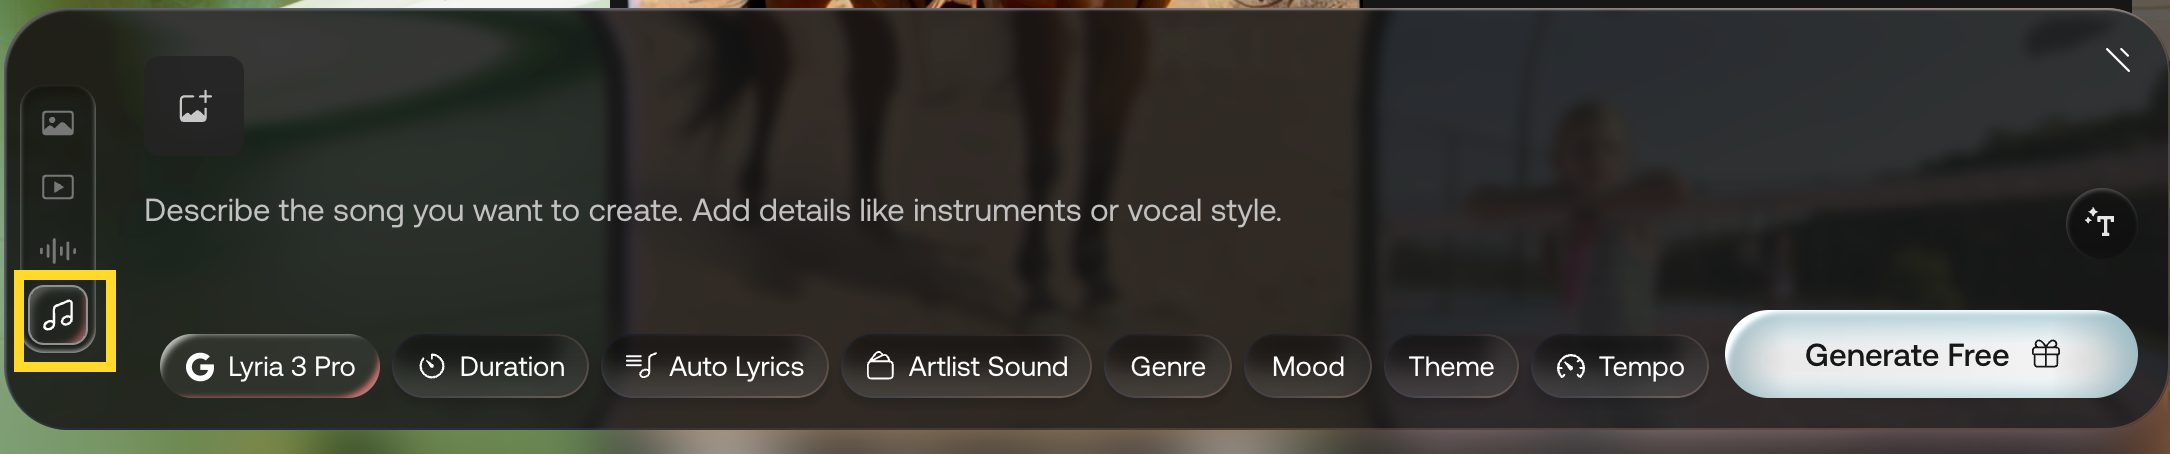The image size is (2170, 454).
Task: Click the gift icon on Generate Free
Action: (x=2046, y=354)
